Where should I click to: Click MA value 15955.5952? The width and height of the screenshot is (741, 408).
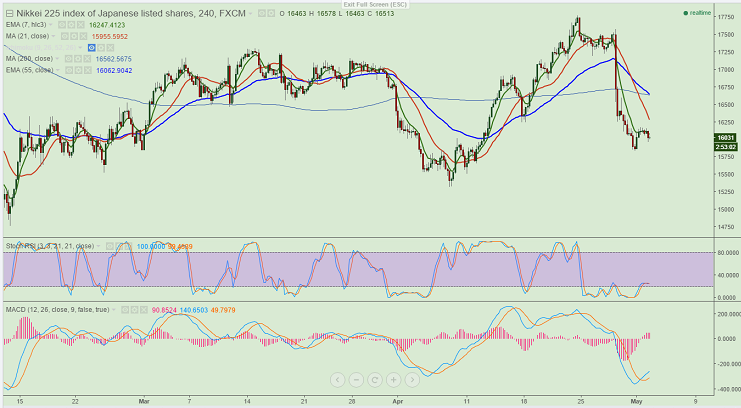pos(110,36)
